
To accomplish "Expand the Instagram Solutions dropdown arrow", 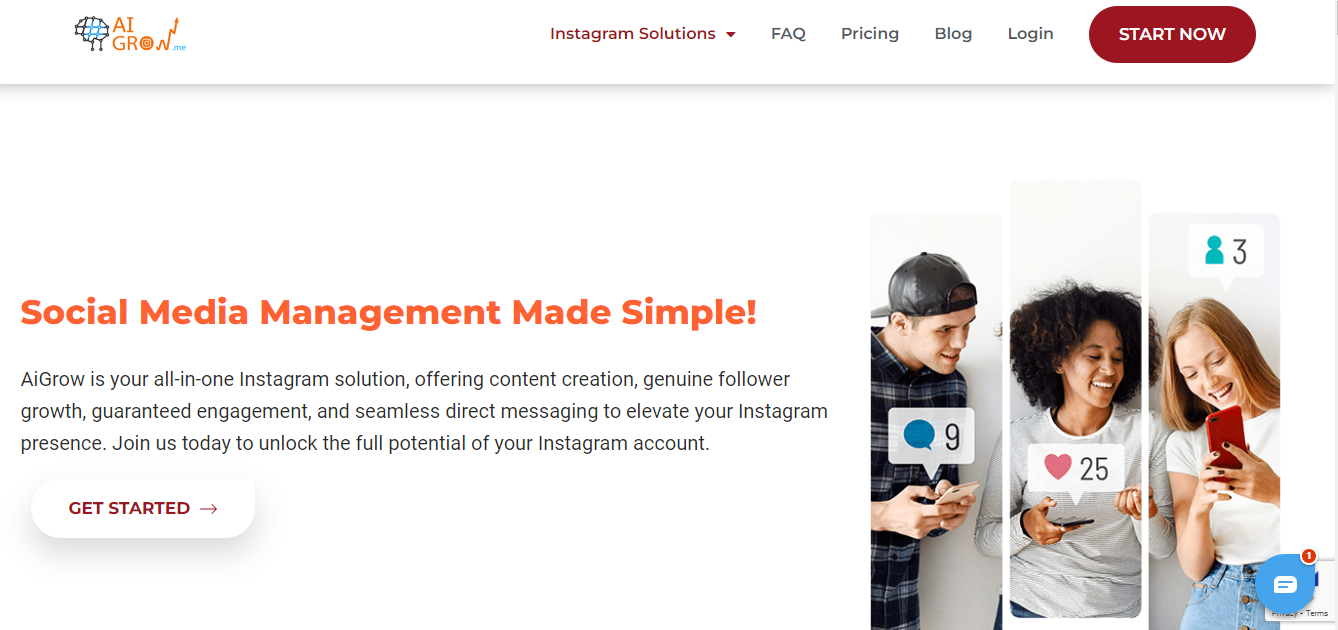I will pos(731,35).
